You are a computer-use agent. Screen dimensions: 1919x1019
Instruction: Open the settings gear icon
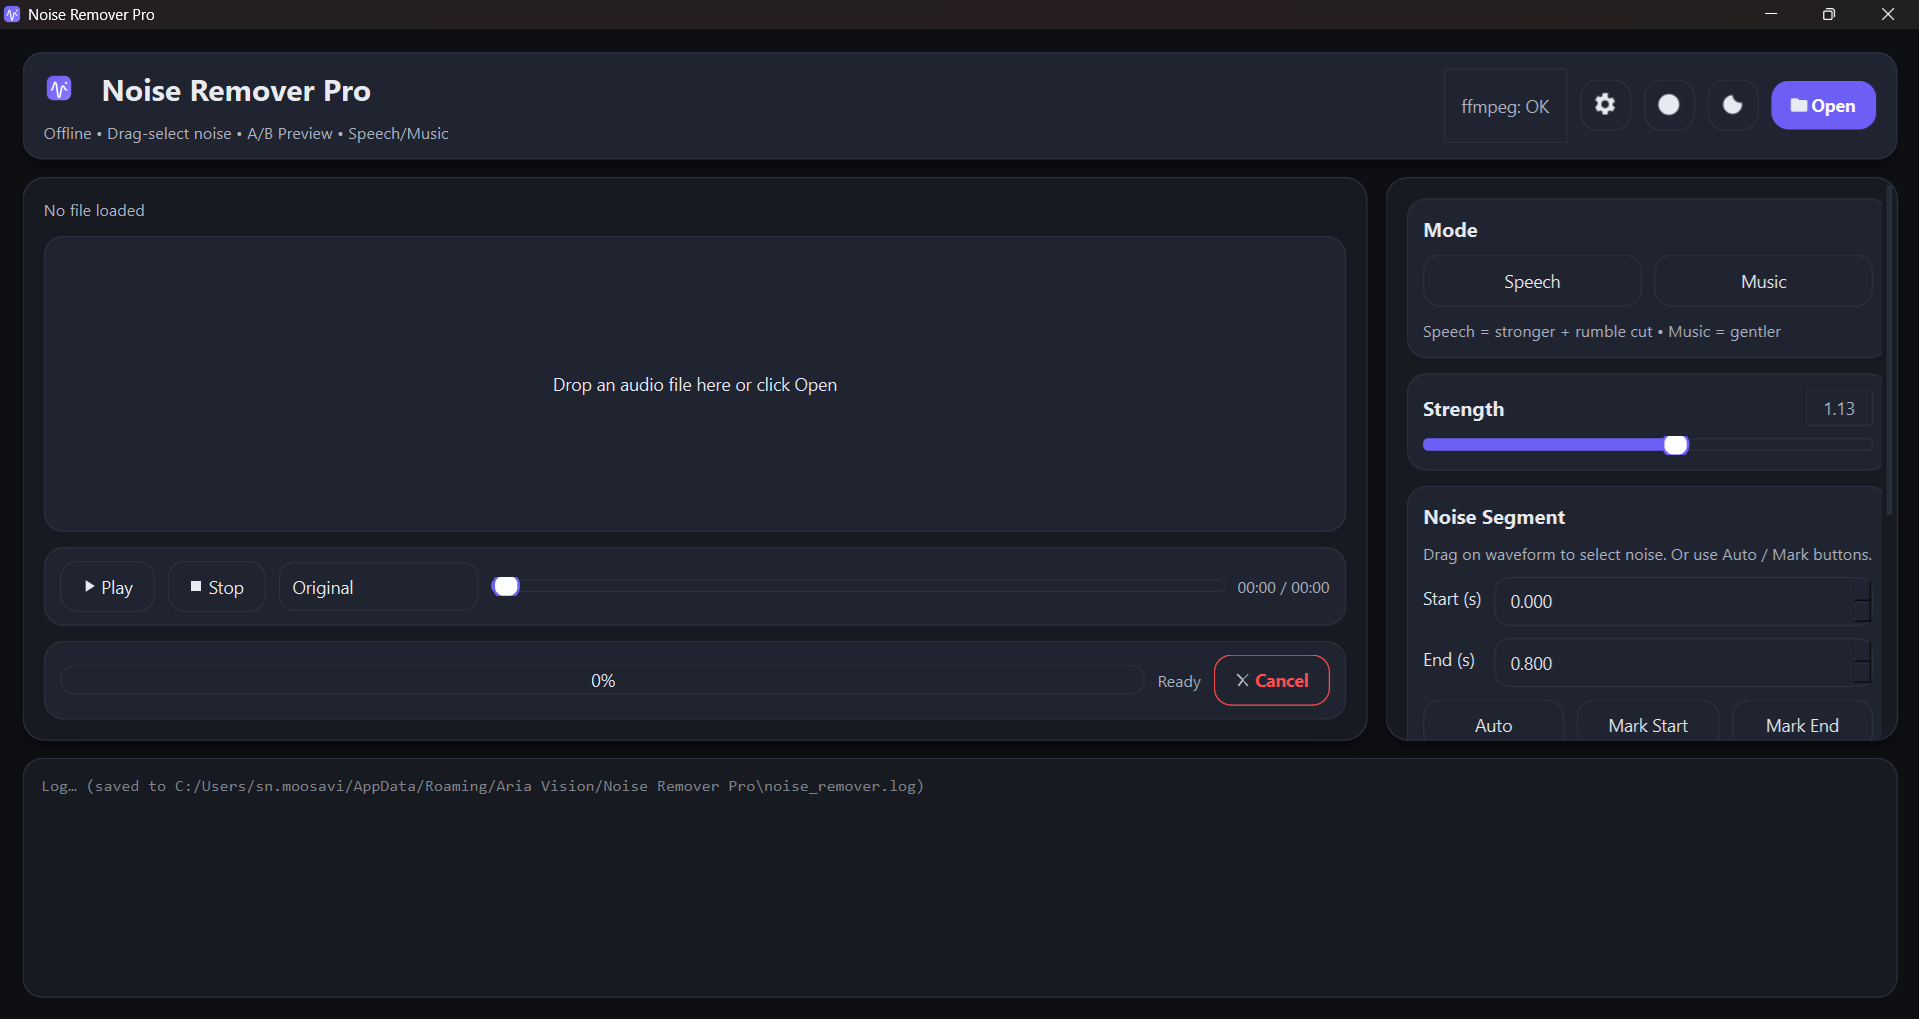[1605, 105]
